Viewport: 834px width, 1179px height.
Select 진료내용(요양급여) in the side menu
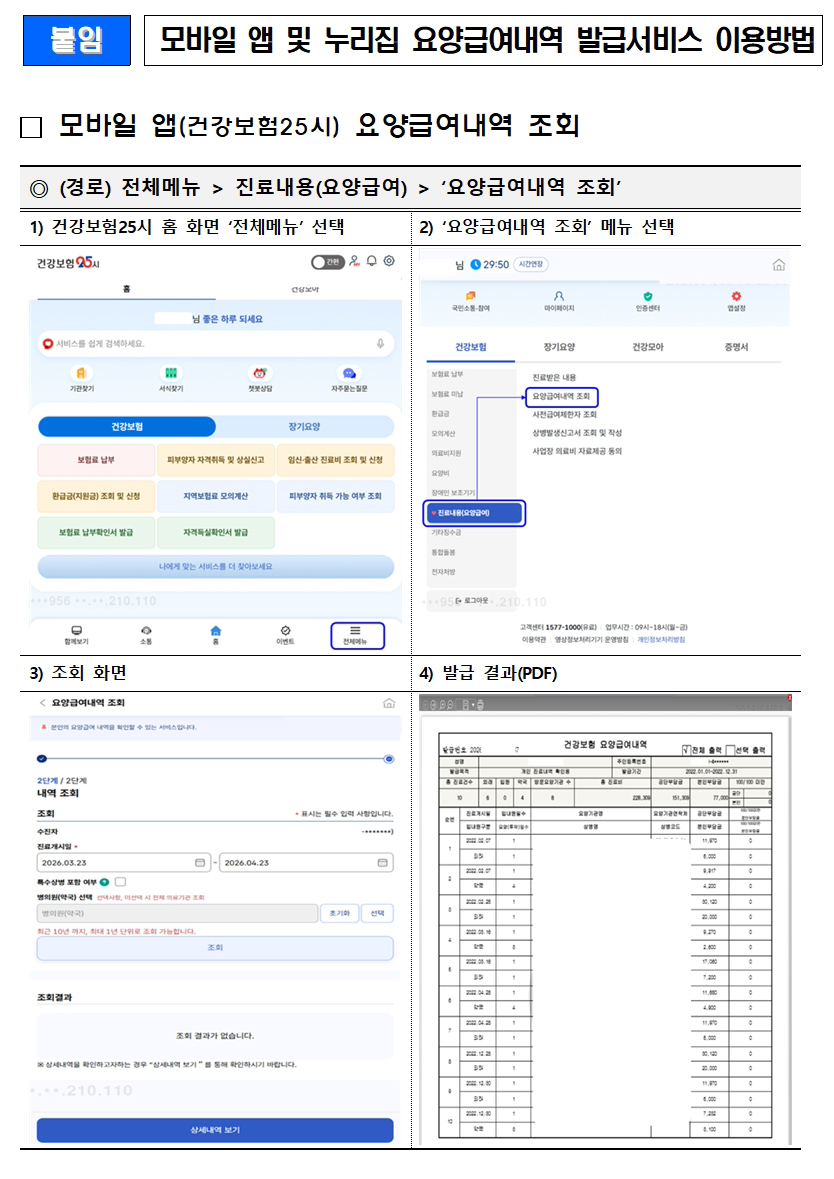[x=475, y=513]
